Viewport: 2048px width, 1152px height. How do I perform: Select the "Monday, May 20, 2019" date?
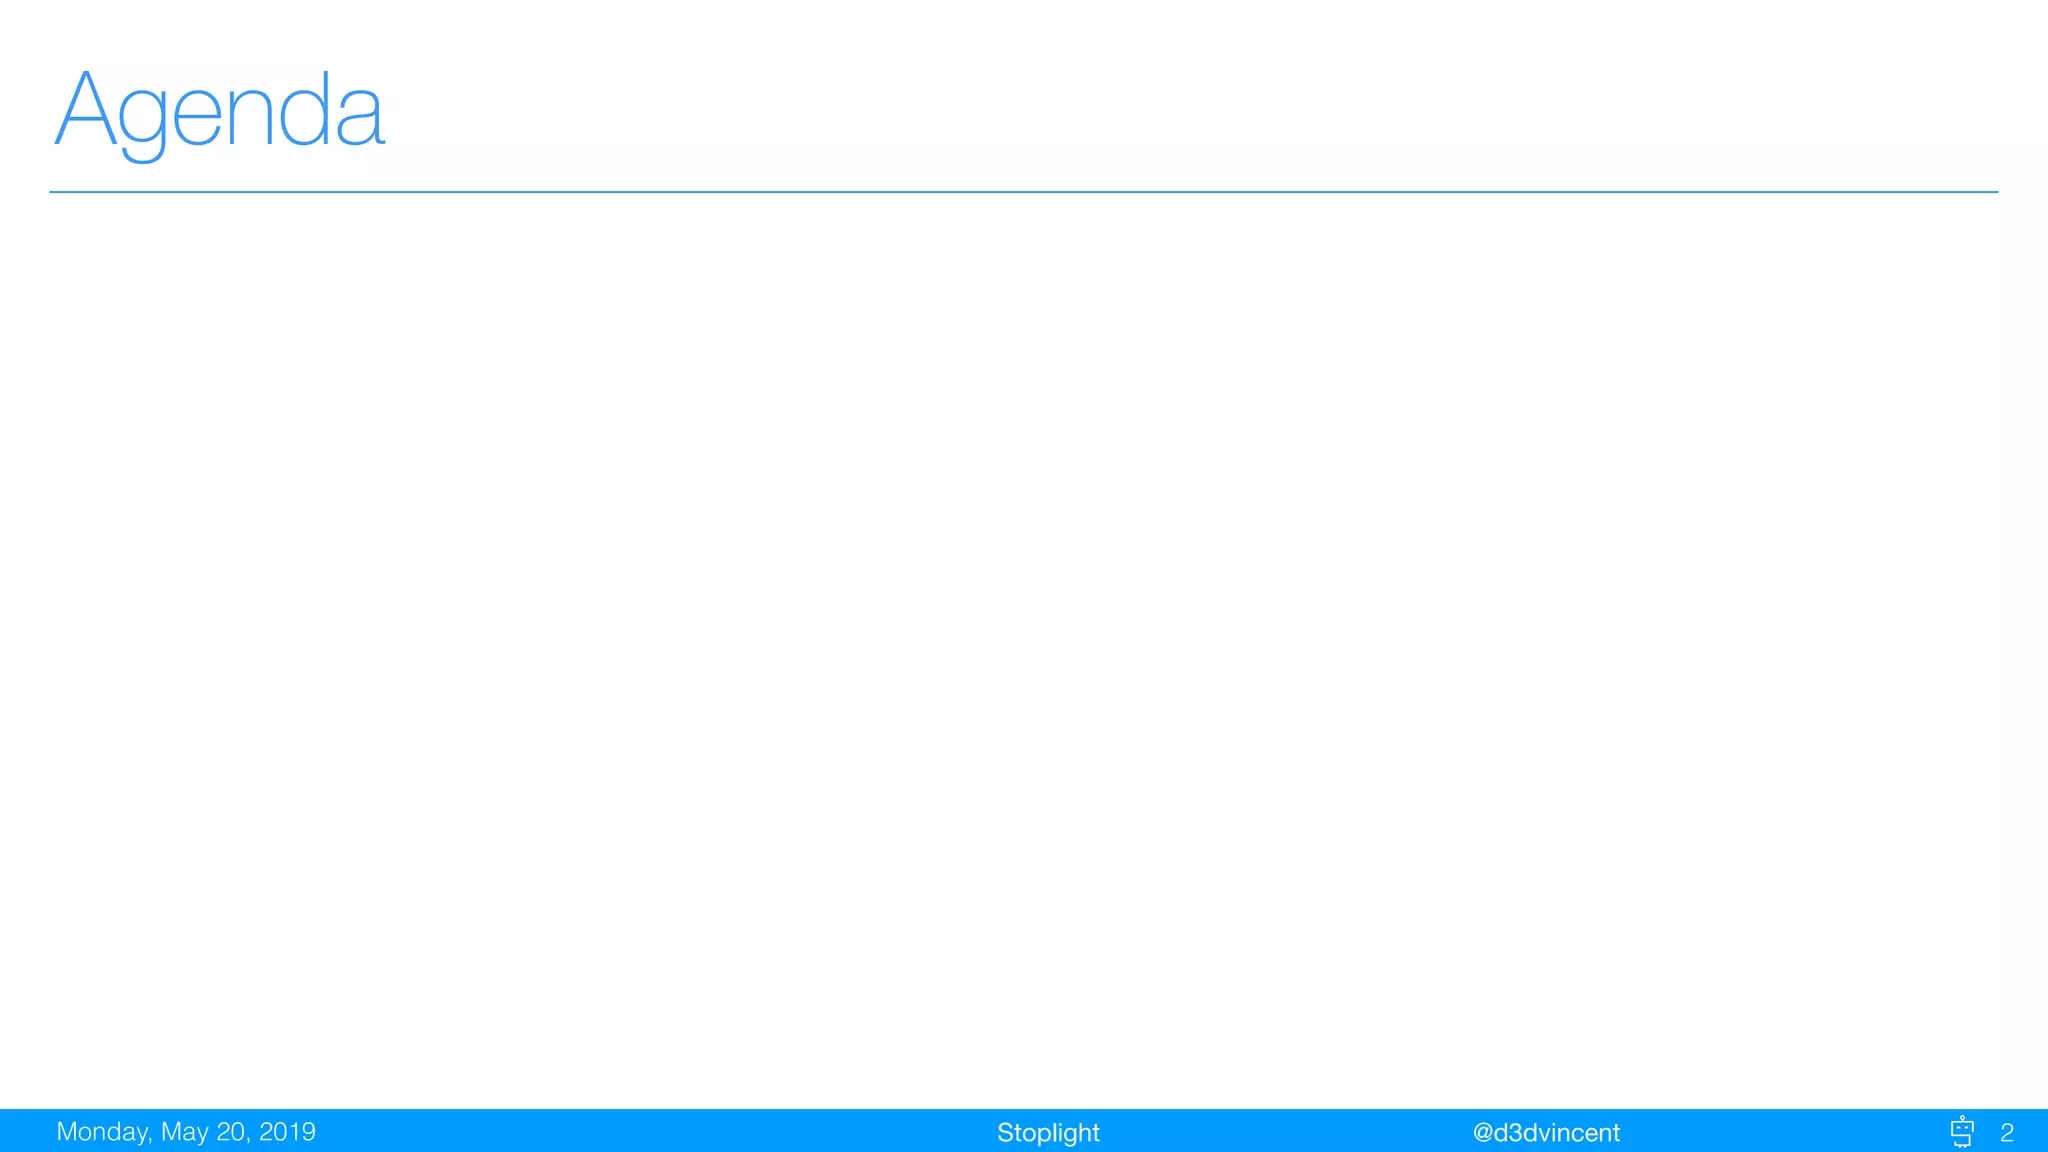(x=186, y=1131)
